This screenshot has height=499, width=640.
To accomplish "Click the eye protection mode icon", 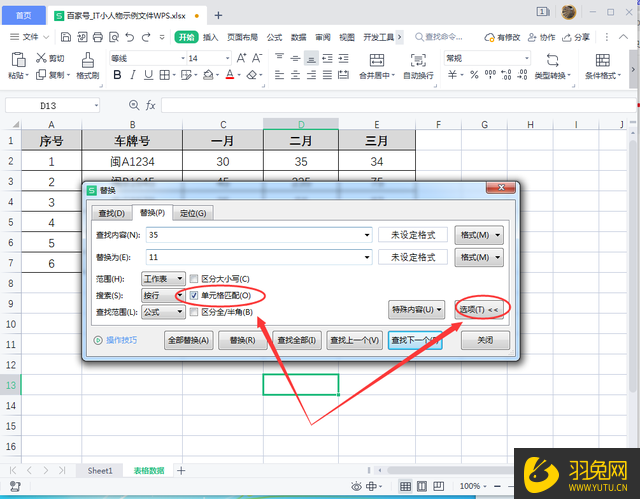I will [x=356, y=486].
